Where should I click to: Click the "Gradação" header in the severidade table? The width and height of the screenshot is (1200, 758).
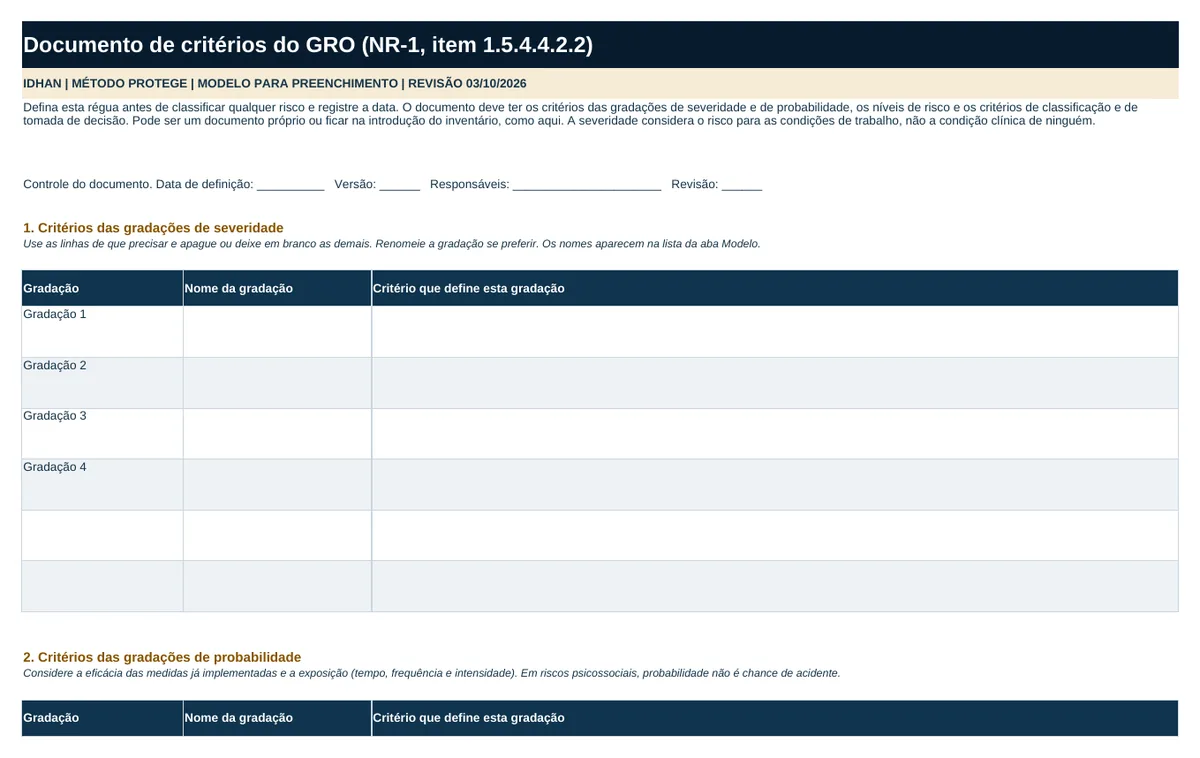pos(102,288)
